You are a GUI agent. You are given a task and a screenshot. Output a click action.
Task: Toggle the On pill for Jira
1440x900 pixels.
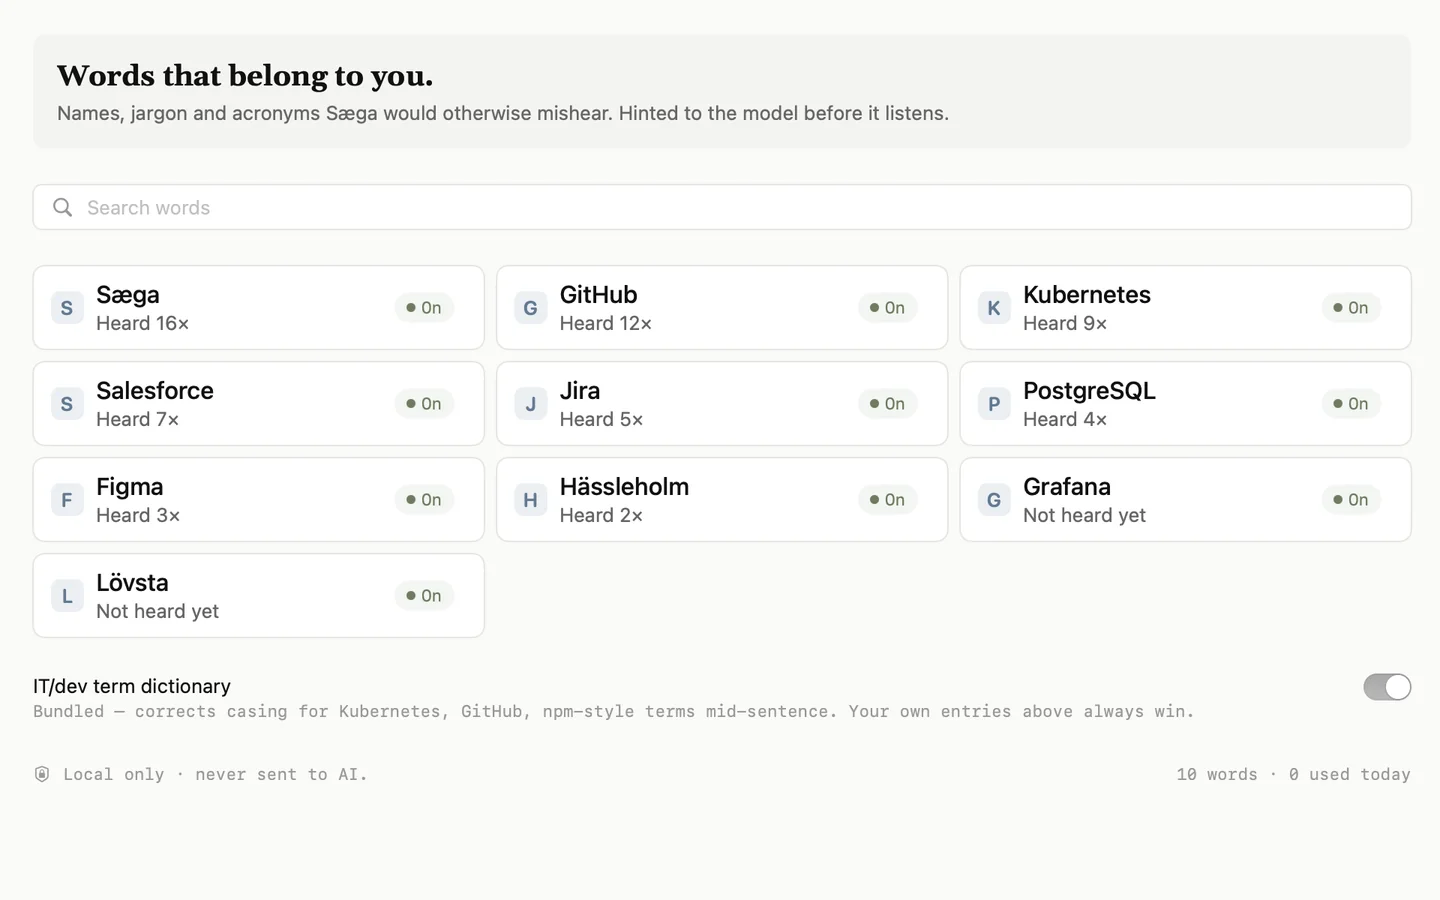(x=888, y=404)
